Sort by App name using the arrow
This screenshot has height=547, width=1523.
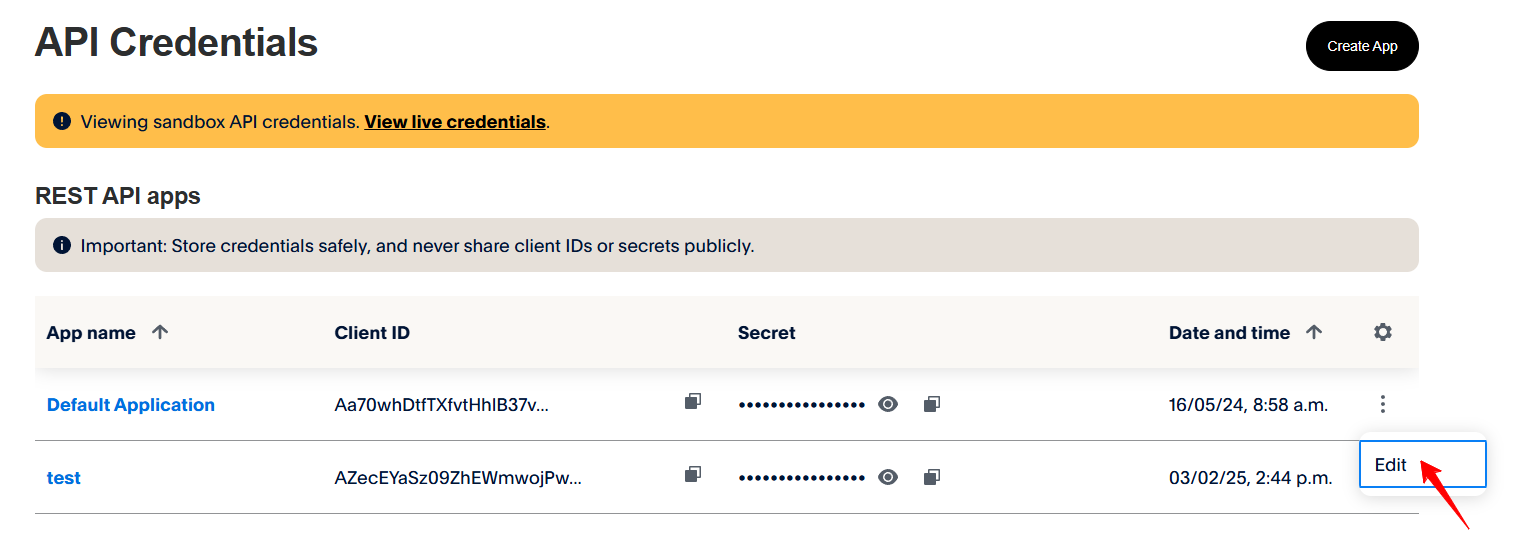tap(159, 333)
